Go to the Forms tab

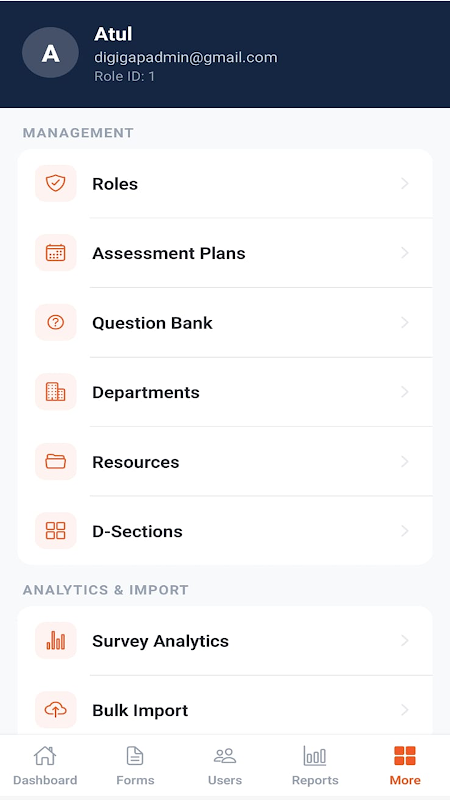[135, 765]
